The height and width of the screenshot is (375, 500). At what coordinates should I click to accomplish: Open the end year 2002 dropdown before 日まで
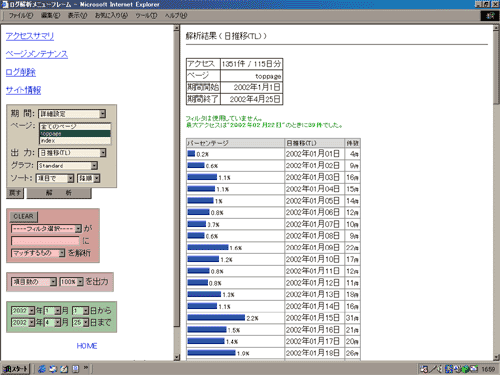click(x=23, y=323)
